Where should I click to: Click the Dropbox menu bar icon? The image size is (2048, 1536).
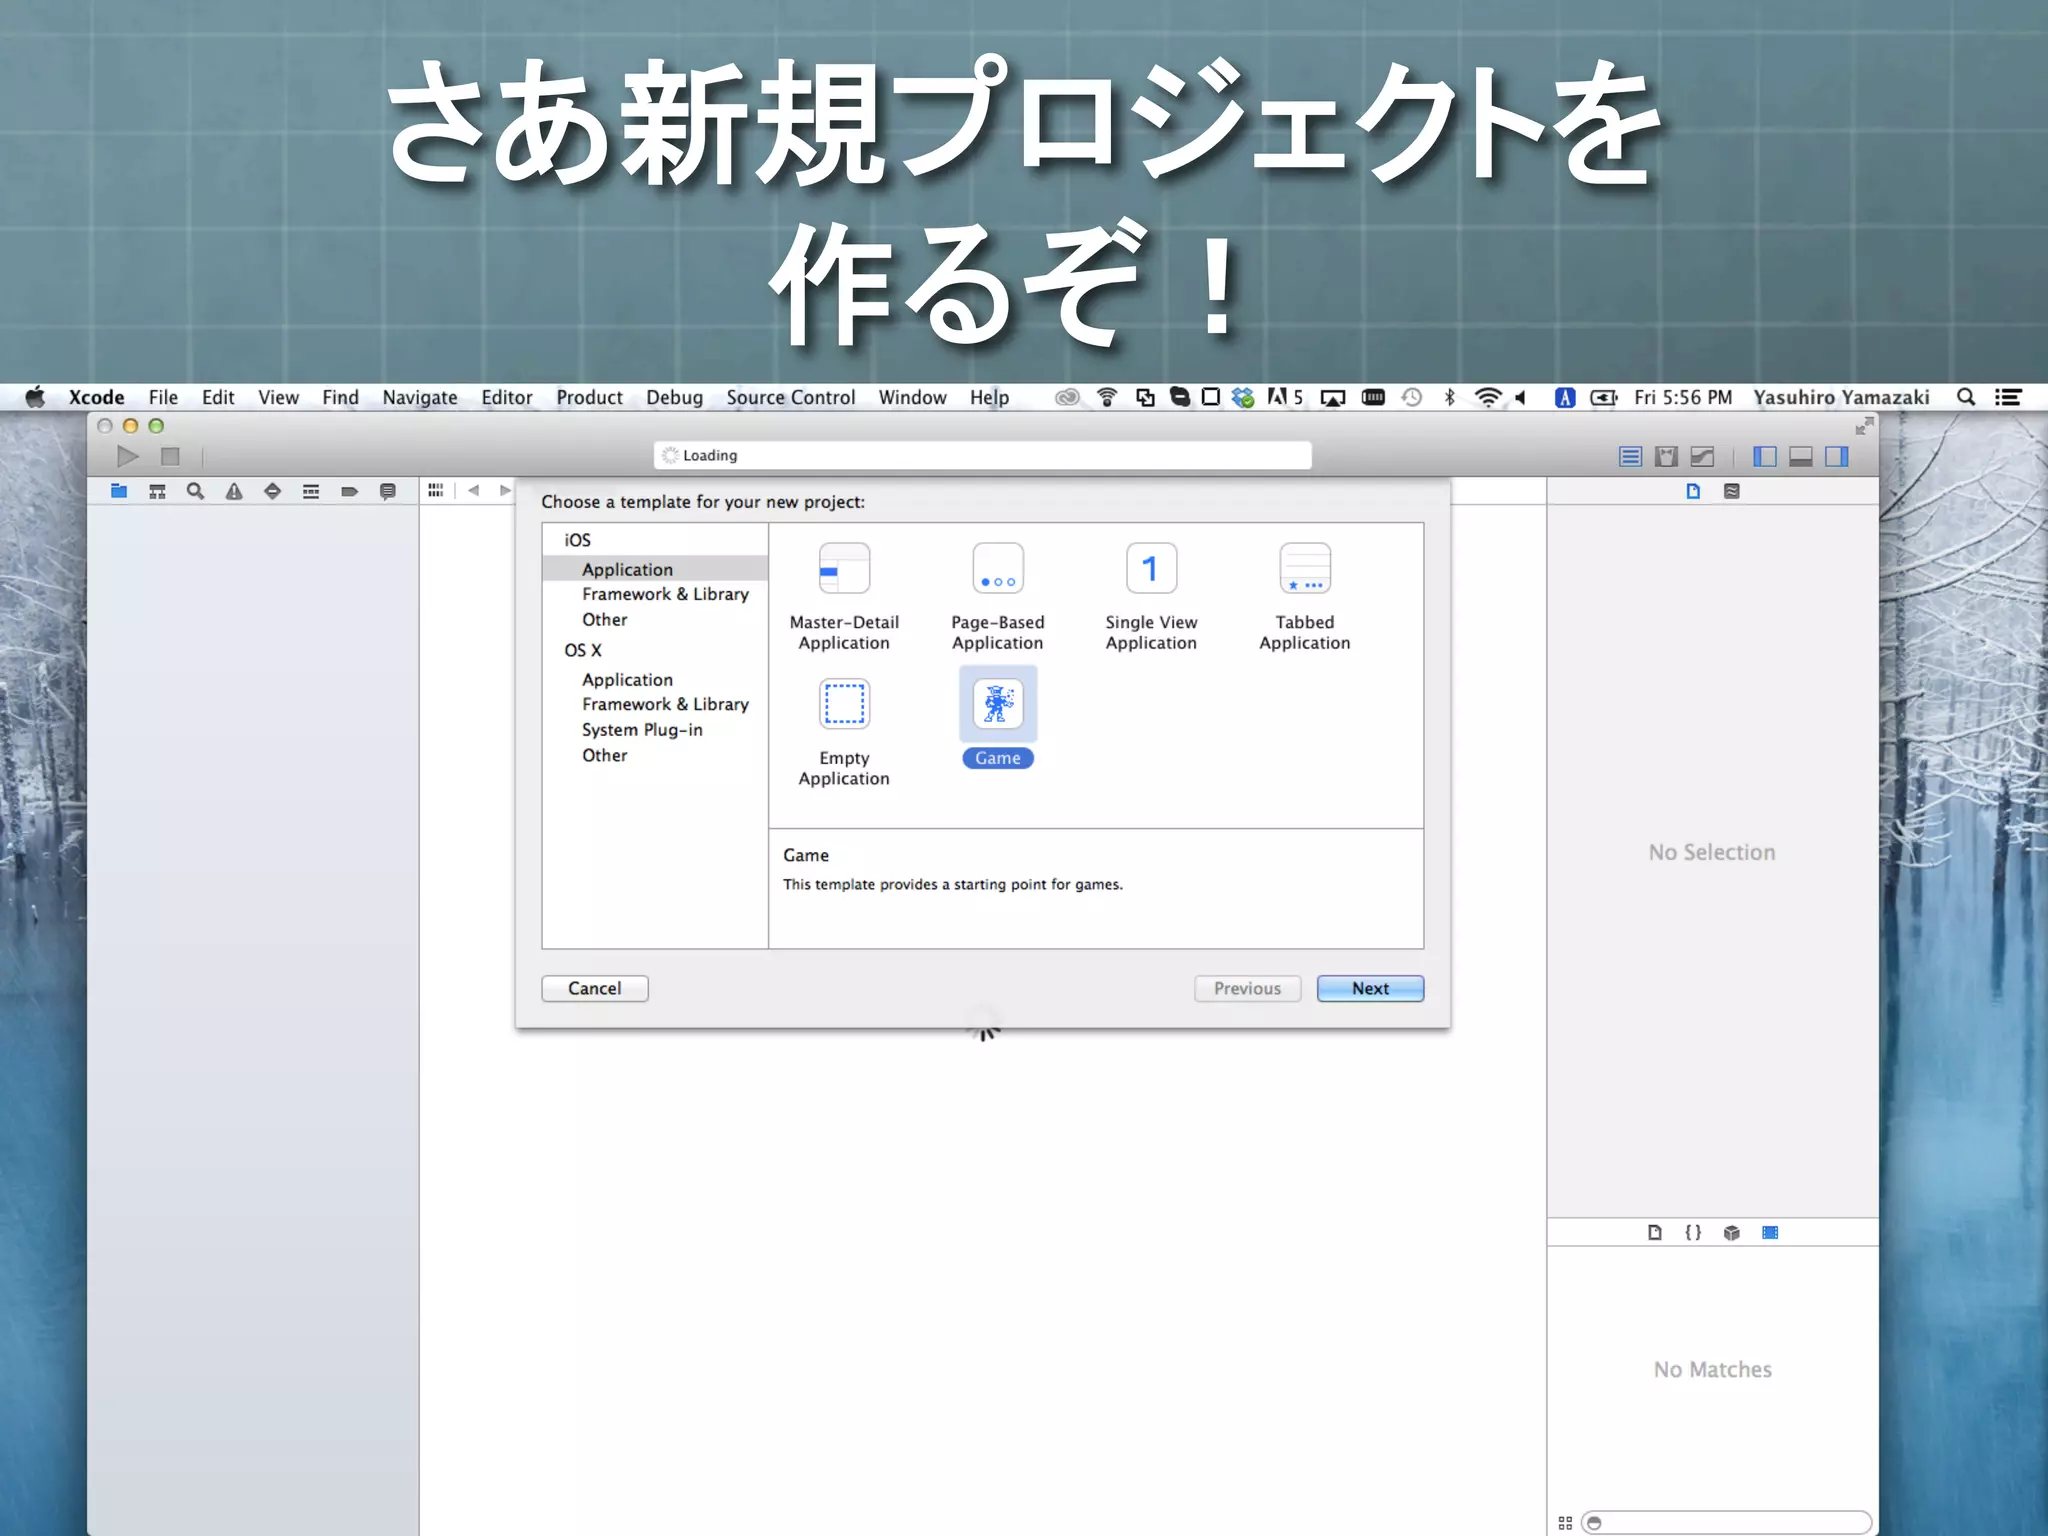(x=1243, y=397)
